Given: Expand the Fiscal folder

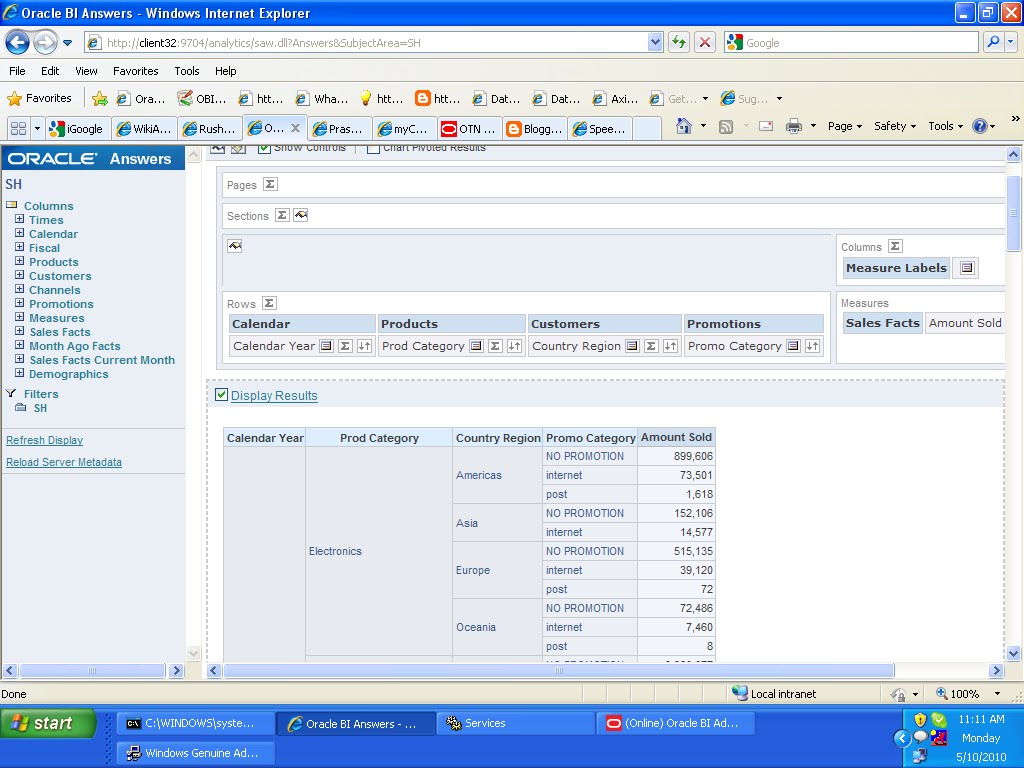Looking at the screenshot, I should pyautogui.click(x=20, y=248).
